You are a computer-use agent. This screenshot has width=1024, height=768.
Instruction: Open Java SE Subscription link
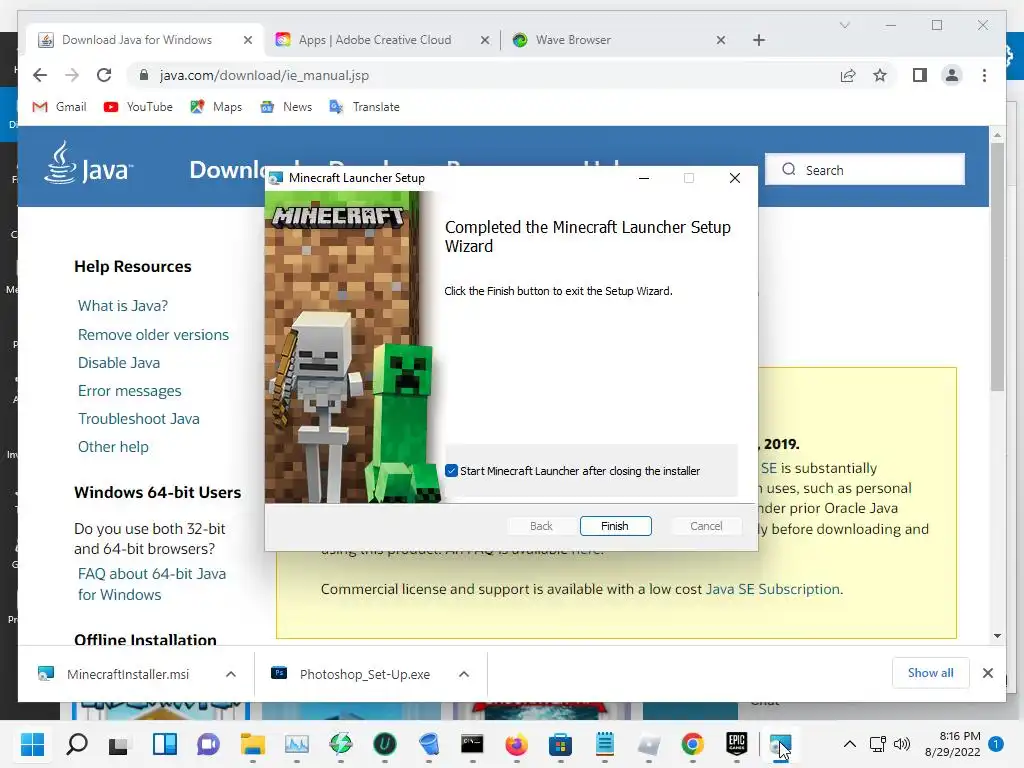pyautogui.click(x=773, y=589)
